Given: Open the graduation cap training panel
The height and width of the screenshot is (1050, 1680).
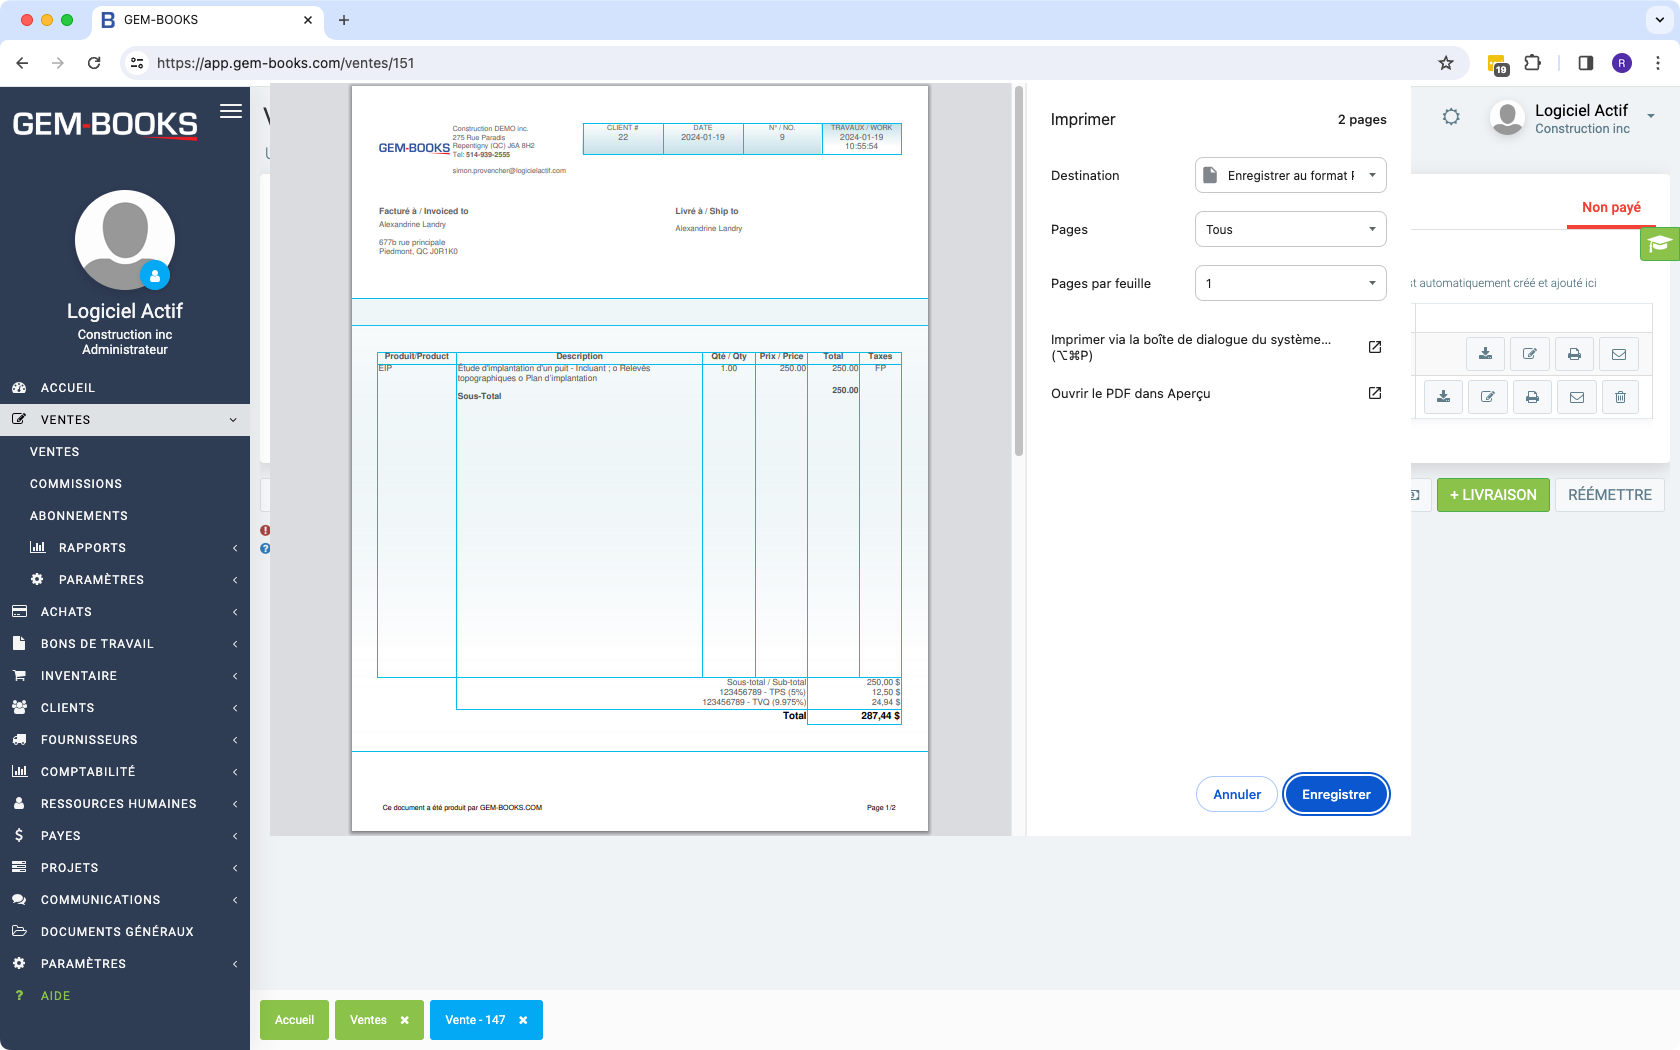Looking at the screenshot, I should pyautogui.click(x=1660, y=243).
